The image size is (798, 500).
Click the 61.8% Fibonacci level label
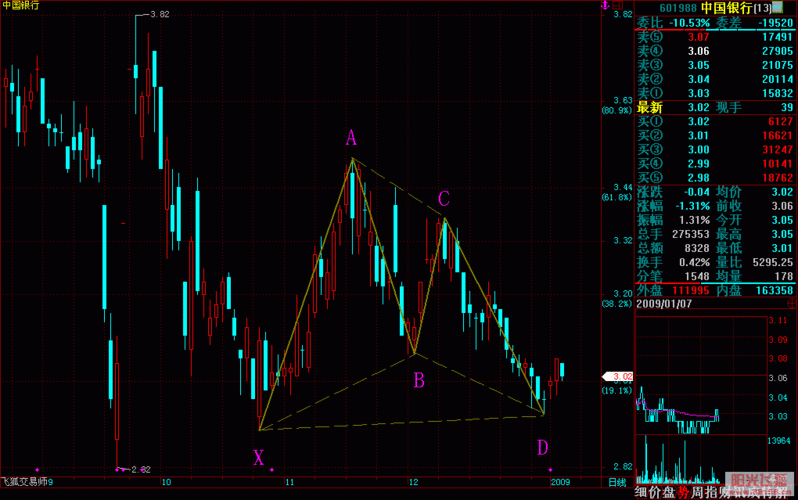[616, 197]
